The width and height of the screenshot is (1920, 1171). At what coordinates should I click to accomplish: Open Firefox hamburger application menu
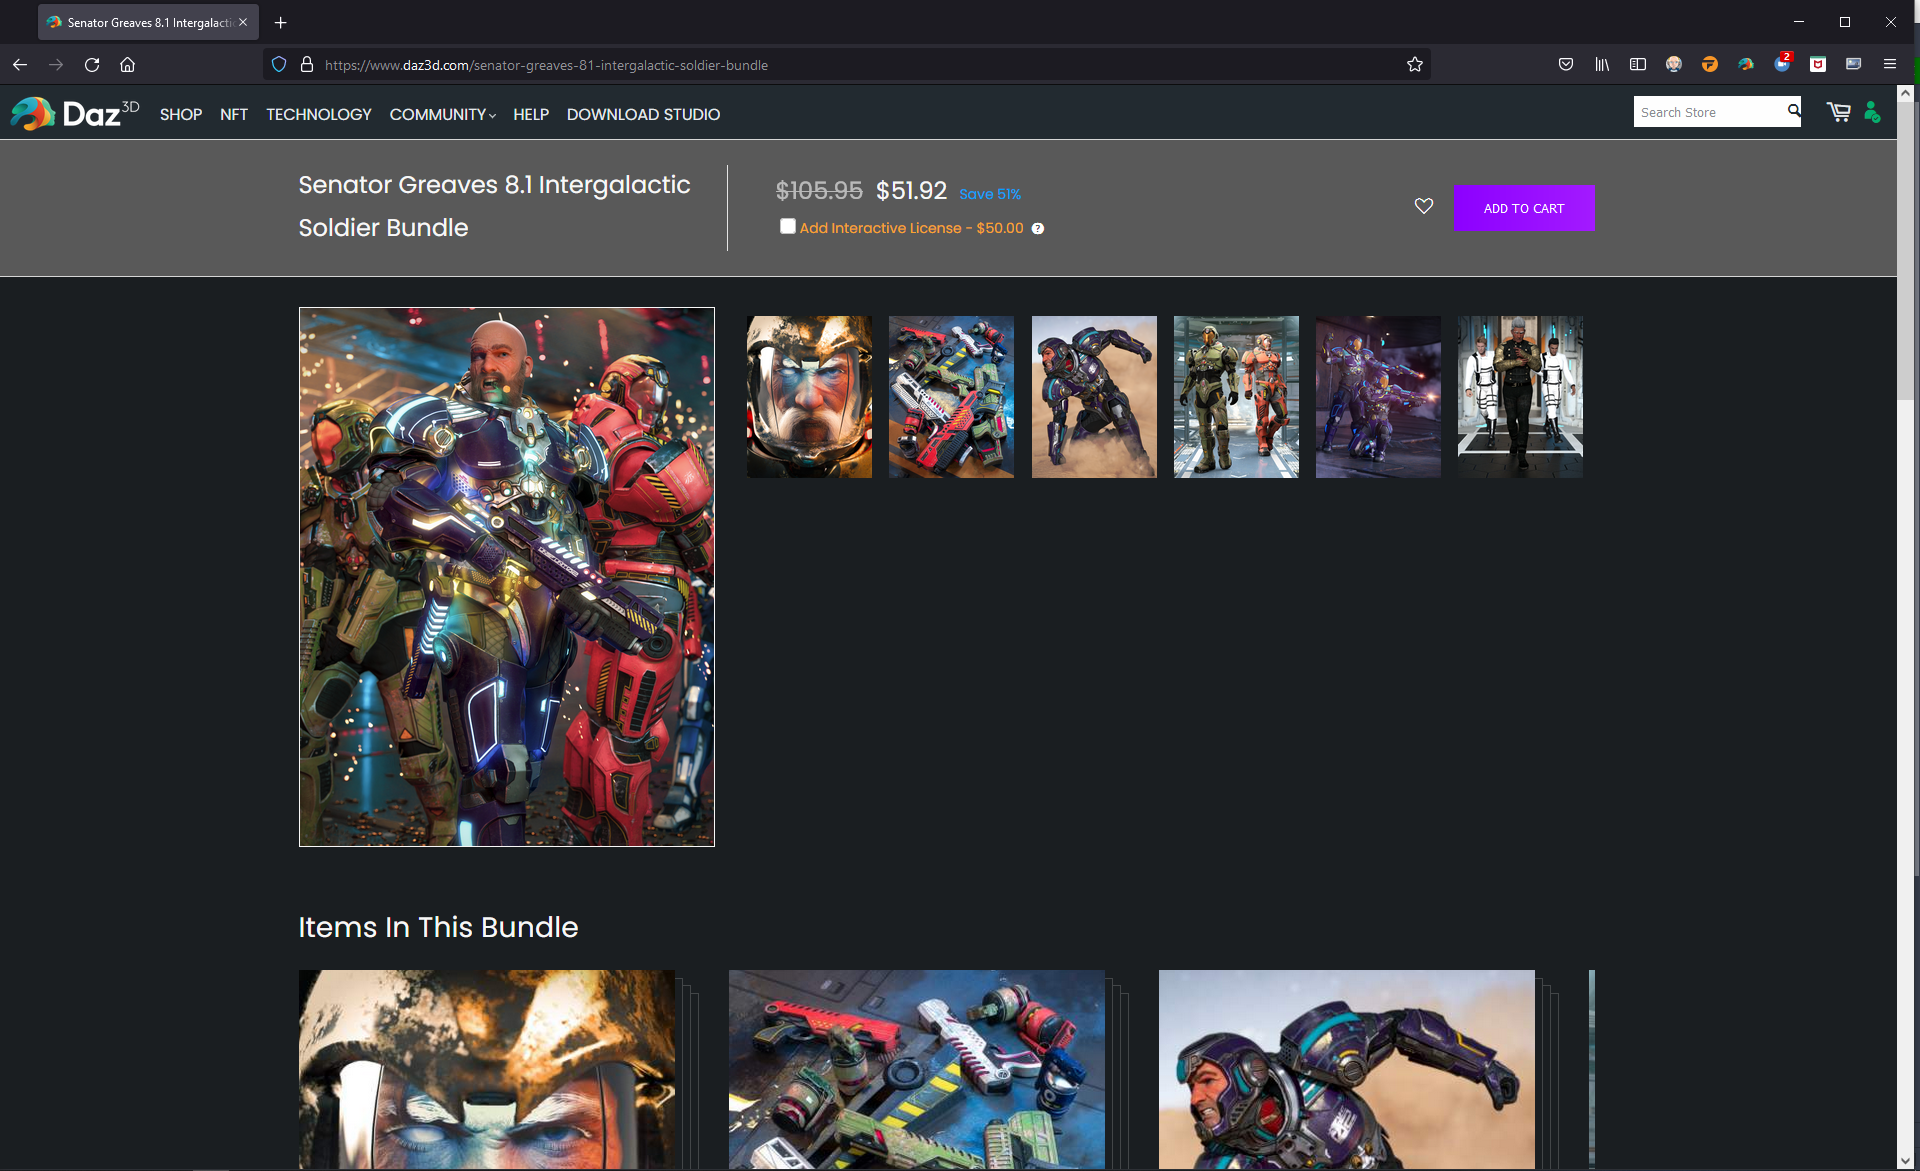[1889, 64]
